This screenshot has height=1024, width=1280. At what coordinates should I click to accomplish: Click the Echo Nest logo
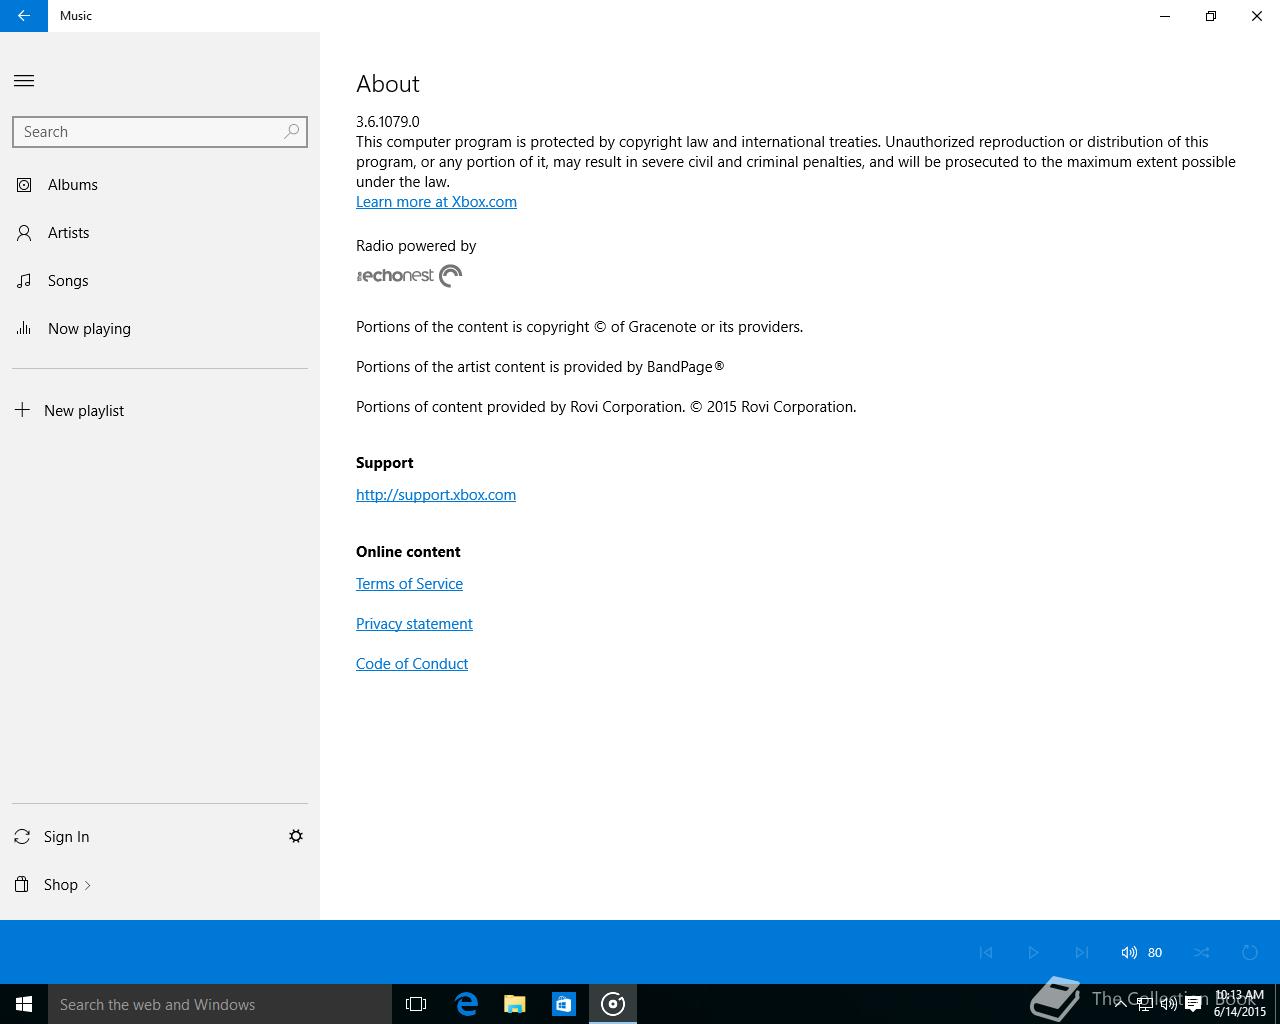409,276
